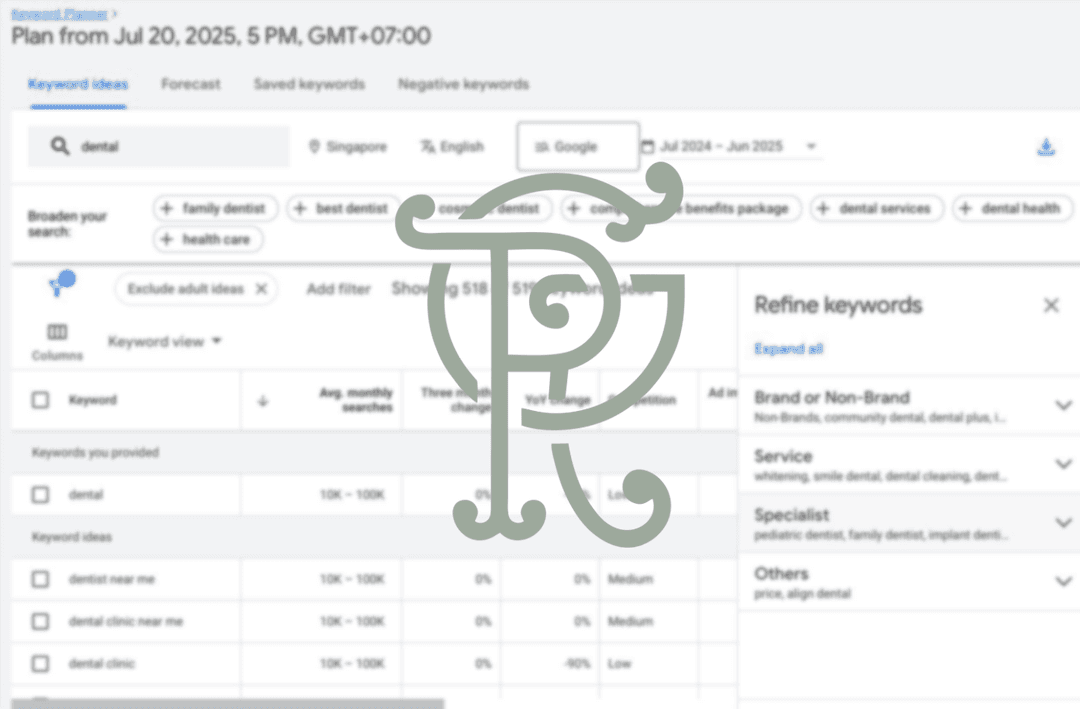Open the Google search network selector
This screenshot has width=1080, height=709.
pos(578,146)
